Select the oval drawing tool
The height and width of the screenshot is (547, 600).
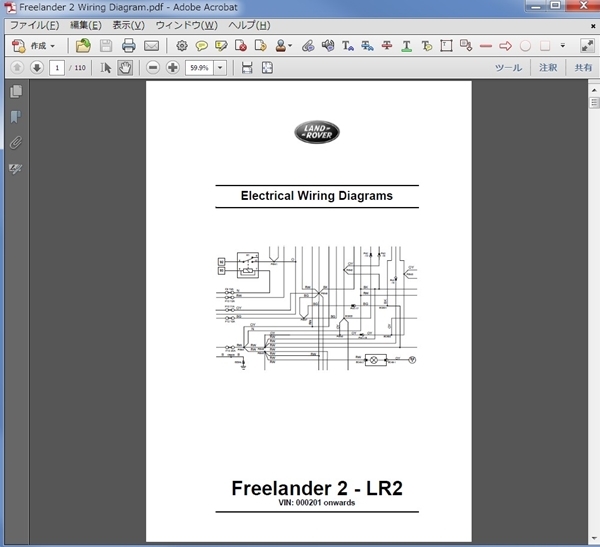tap(525, 46)
